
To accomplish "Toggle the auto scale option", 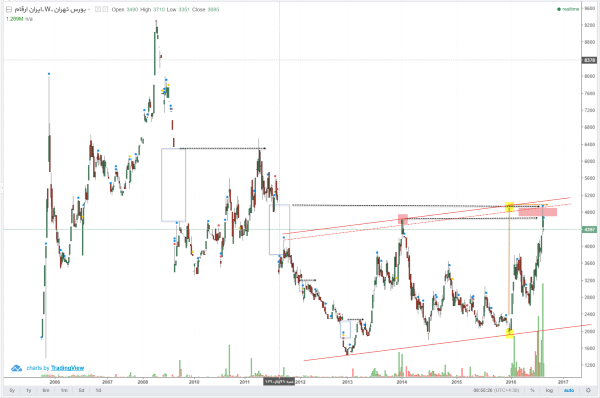I will pyautogui.click(x=569, y=390).
